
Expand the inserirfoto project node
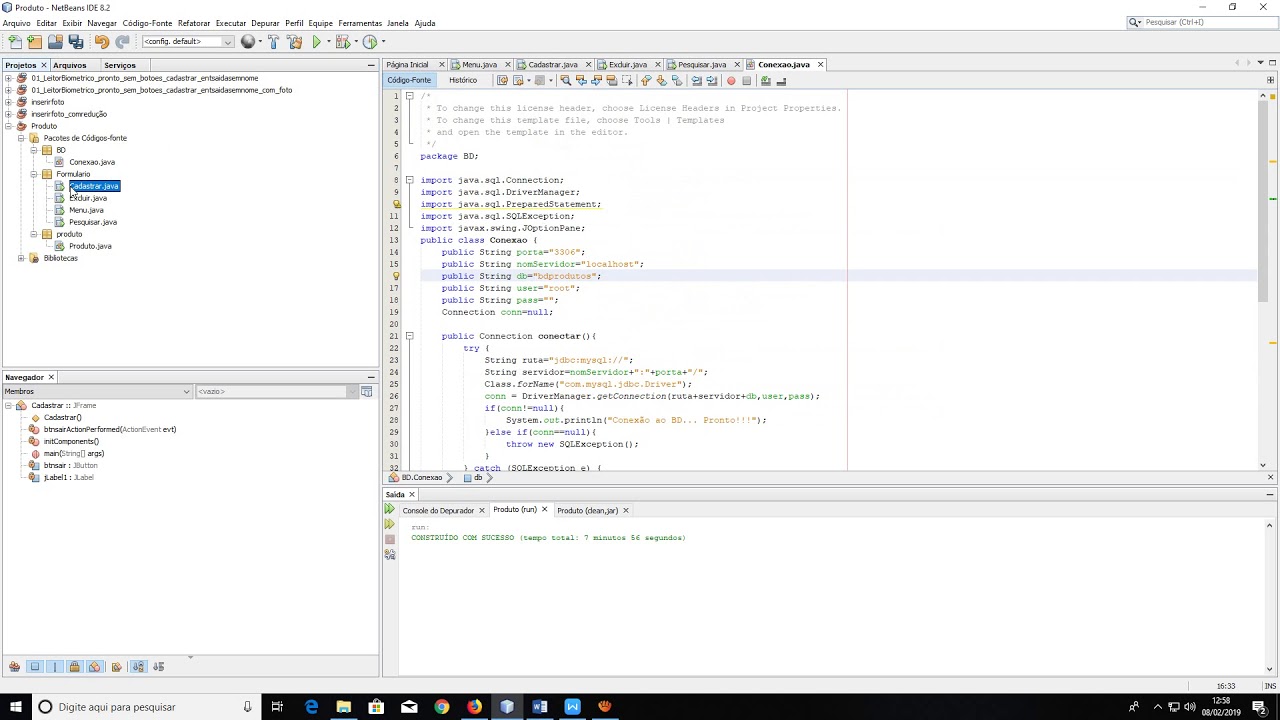(8, 102)
